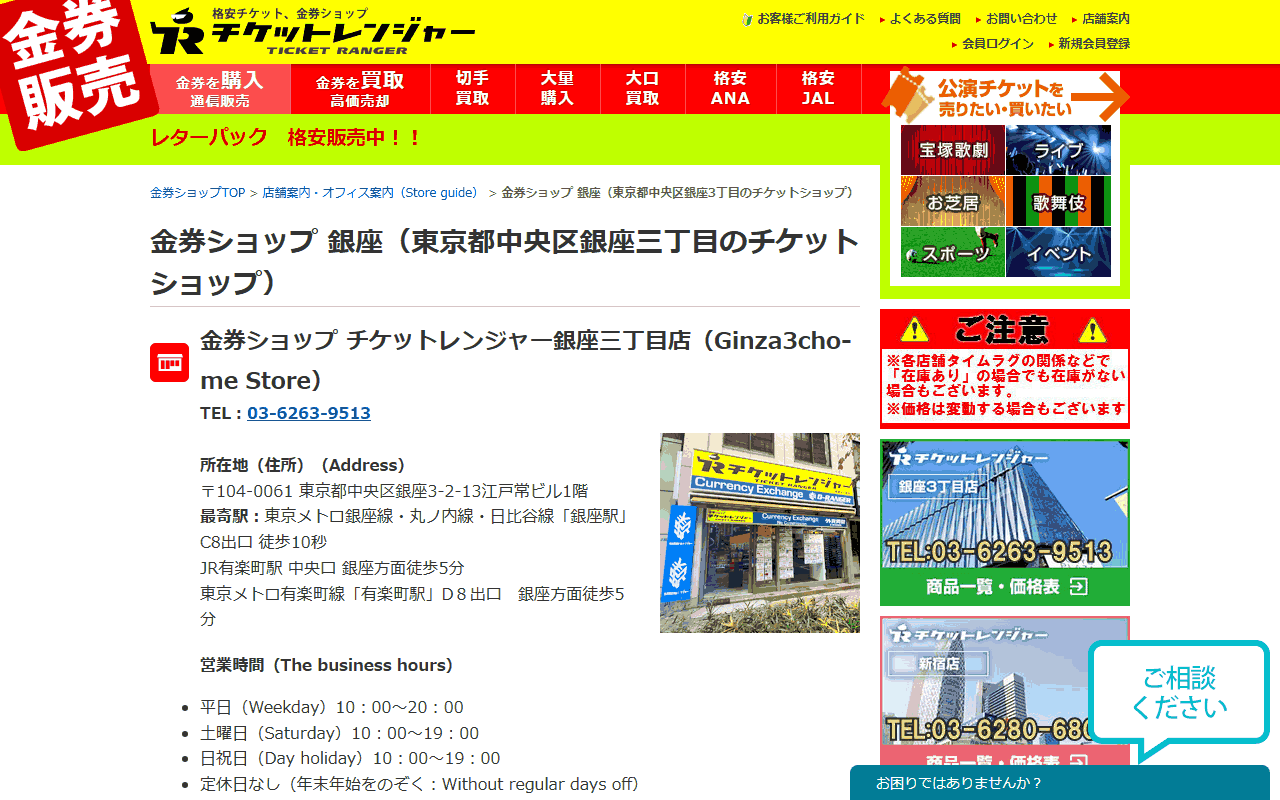Viewport: 1280px width, 800px height.
Task: Click the 土曜日（Saturday）10：00～19：00 hours line
Action: [x=340, y=733]
